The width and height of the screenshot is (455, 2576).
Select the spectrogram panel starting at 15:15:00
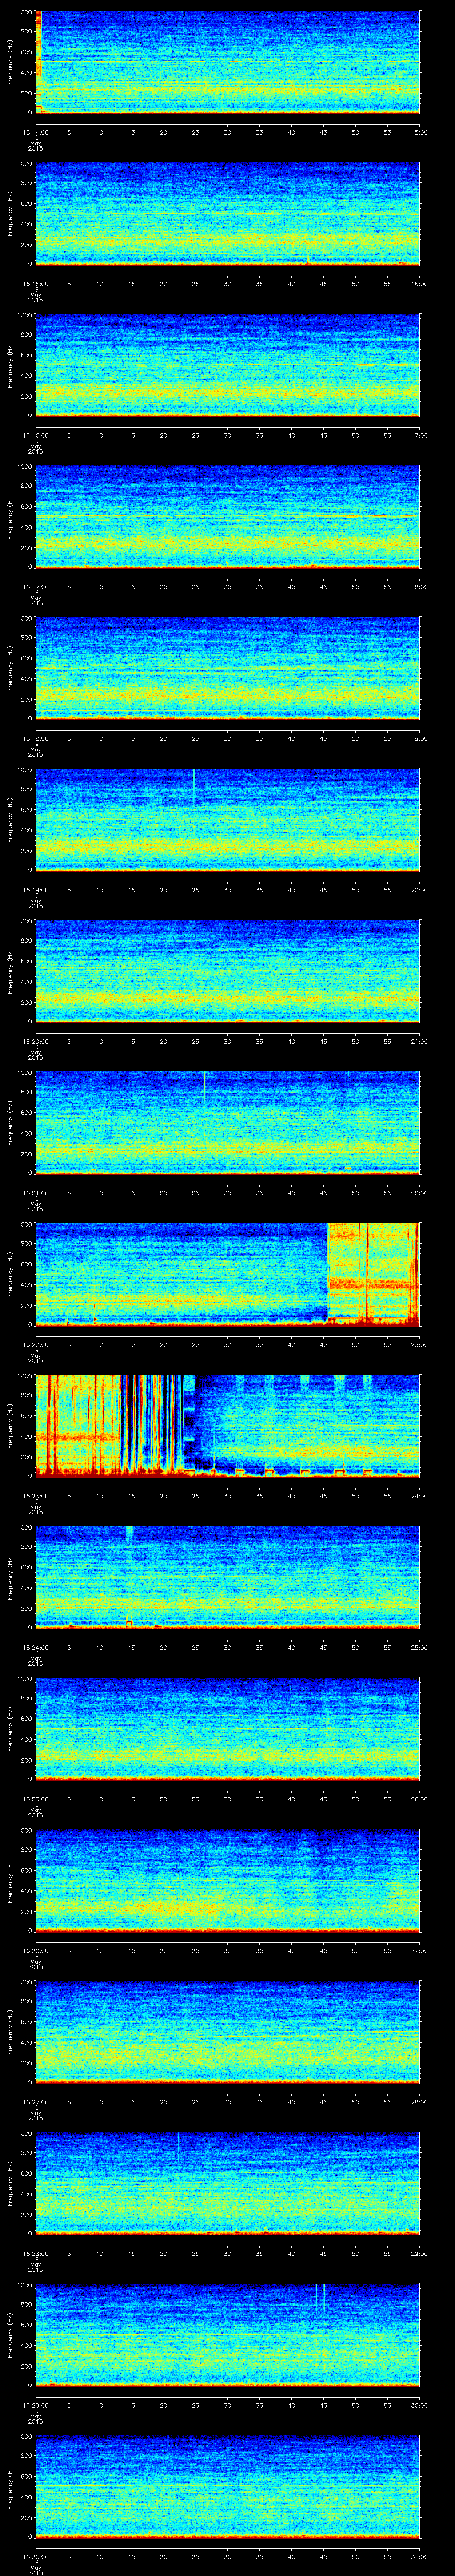click(x=227, y=214)
